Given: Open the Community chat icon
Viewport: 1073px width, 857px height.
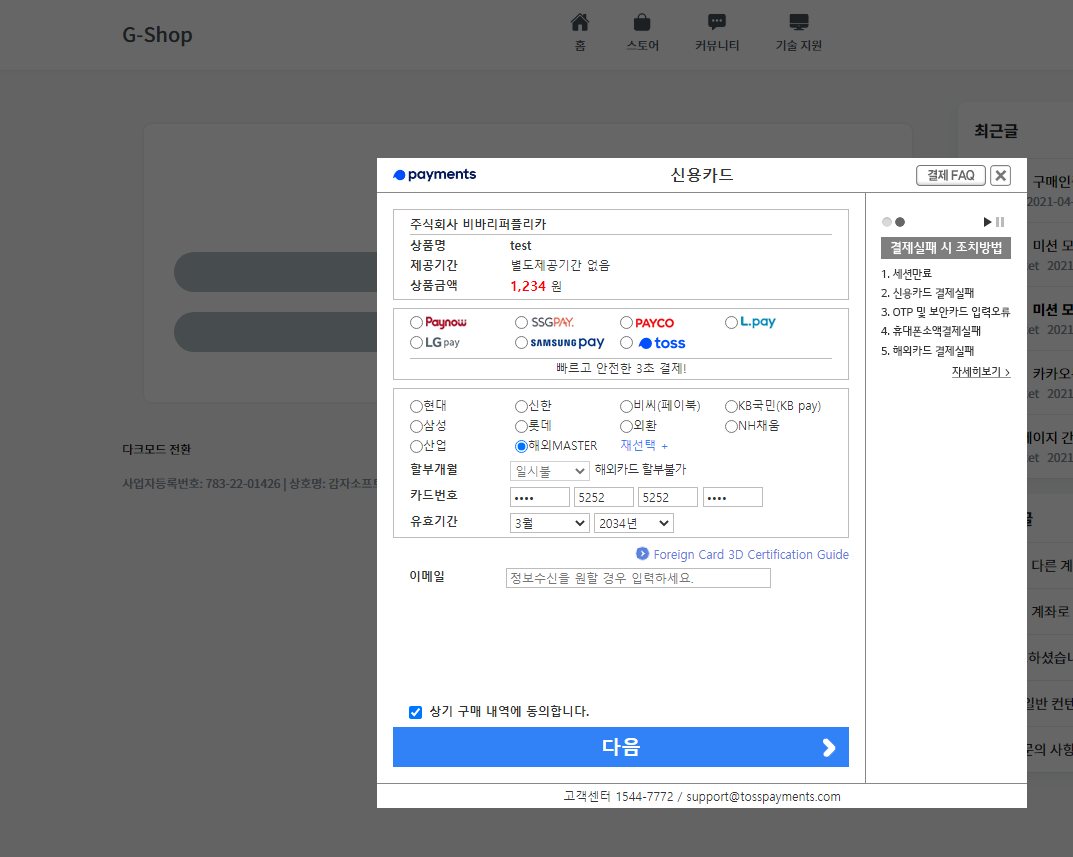Looking at the screenshot, I should point(717,22).
